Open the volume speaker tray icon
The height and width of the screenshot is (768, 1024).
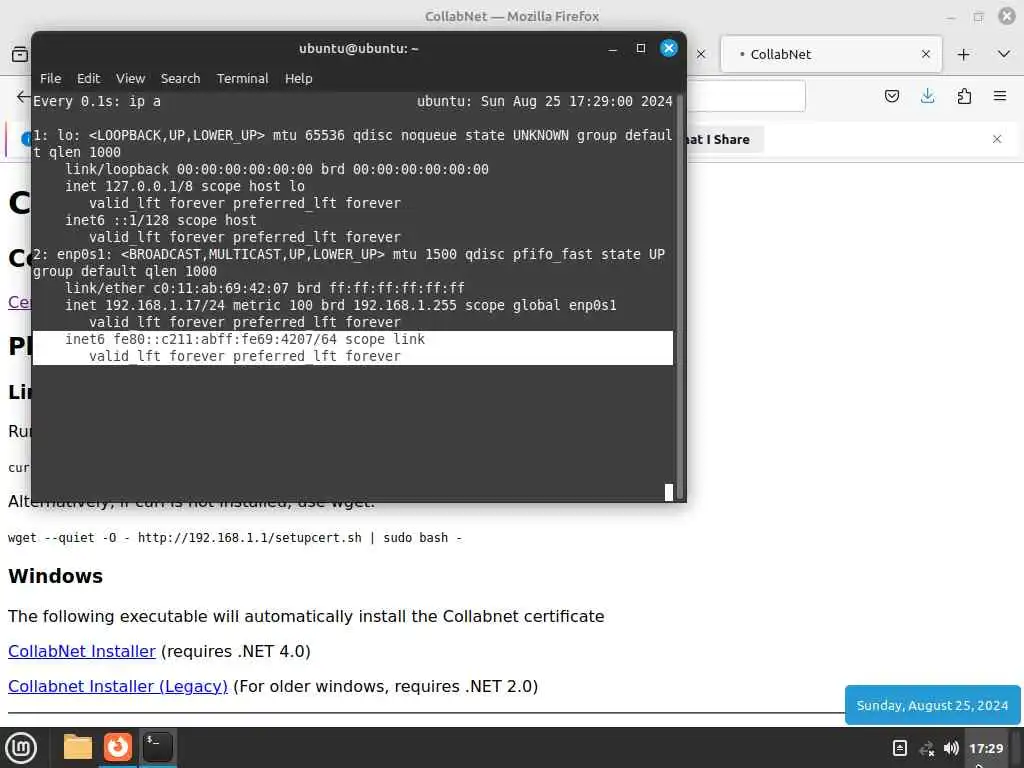[x=951, y=748]
